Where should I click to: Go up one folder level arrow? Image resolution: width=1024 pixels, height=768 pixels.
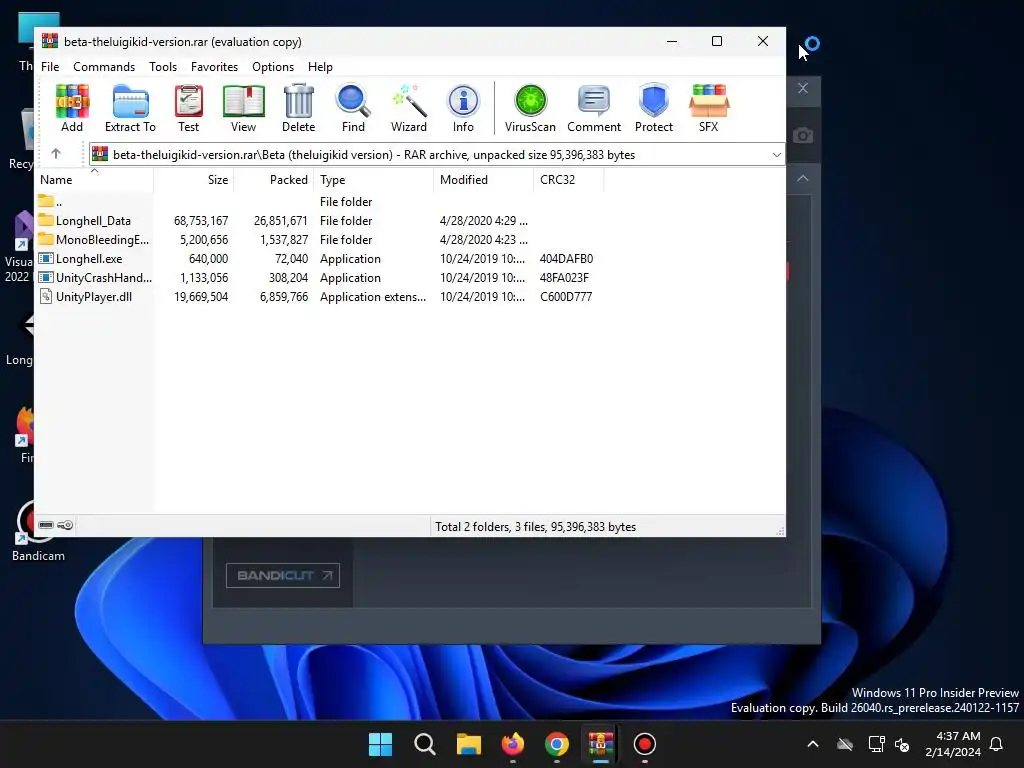coord(56,154)
